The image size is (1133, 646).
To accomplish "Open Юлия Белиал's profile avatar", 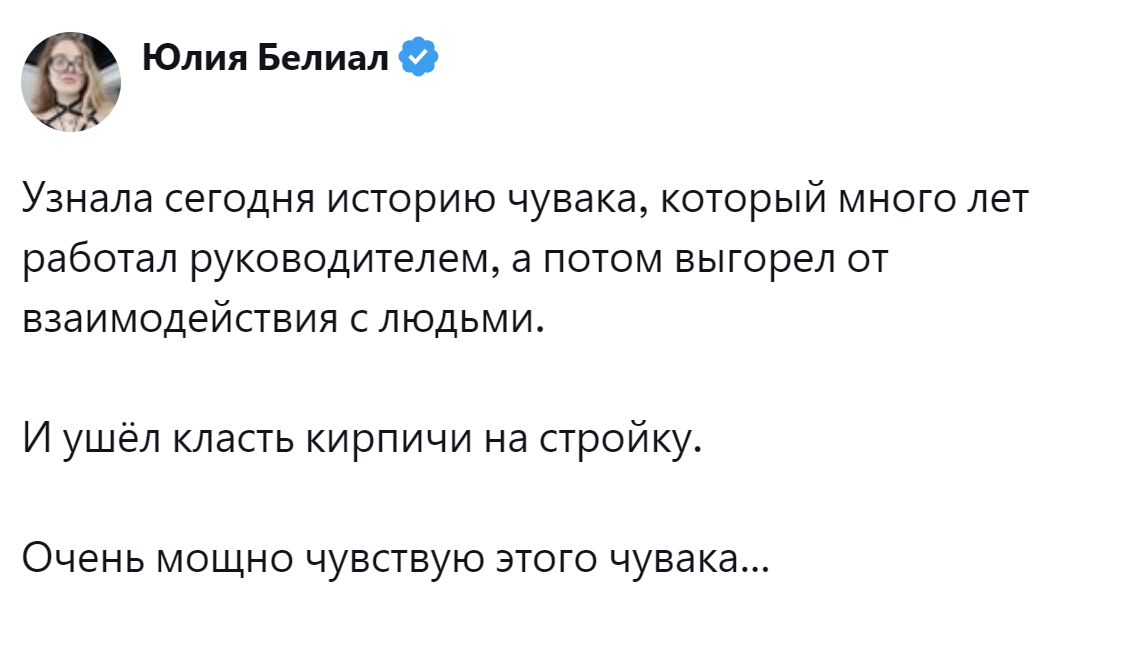I will click(x=71, y=81).
